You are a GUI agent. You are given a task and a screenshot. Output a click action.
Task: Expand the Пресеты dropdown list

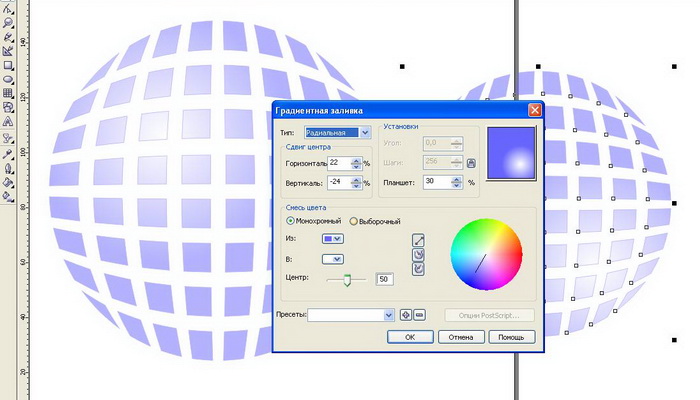point(389,315)
